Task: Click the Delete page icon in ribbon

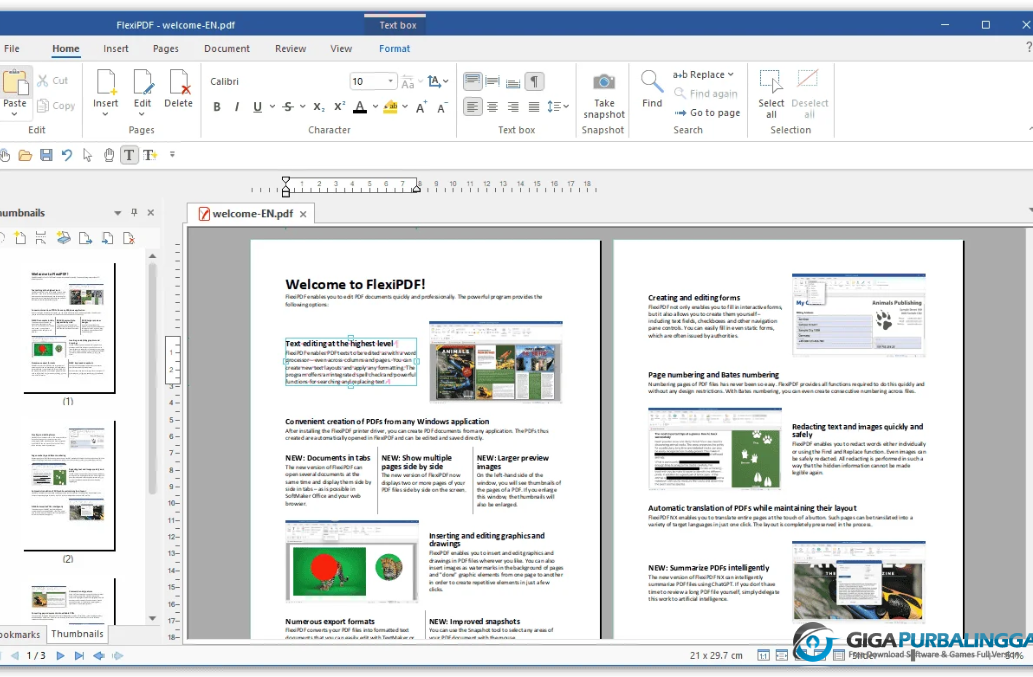Action: (179, 82)
